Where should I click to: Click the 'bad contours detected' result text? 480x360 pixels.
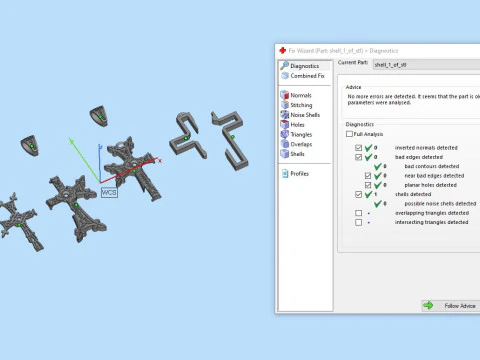pyautogui.click(x=432, y=166)
